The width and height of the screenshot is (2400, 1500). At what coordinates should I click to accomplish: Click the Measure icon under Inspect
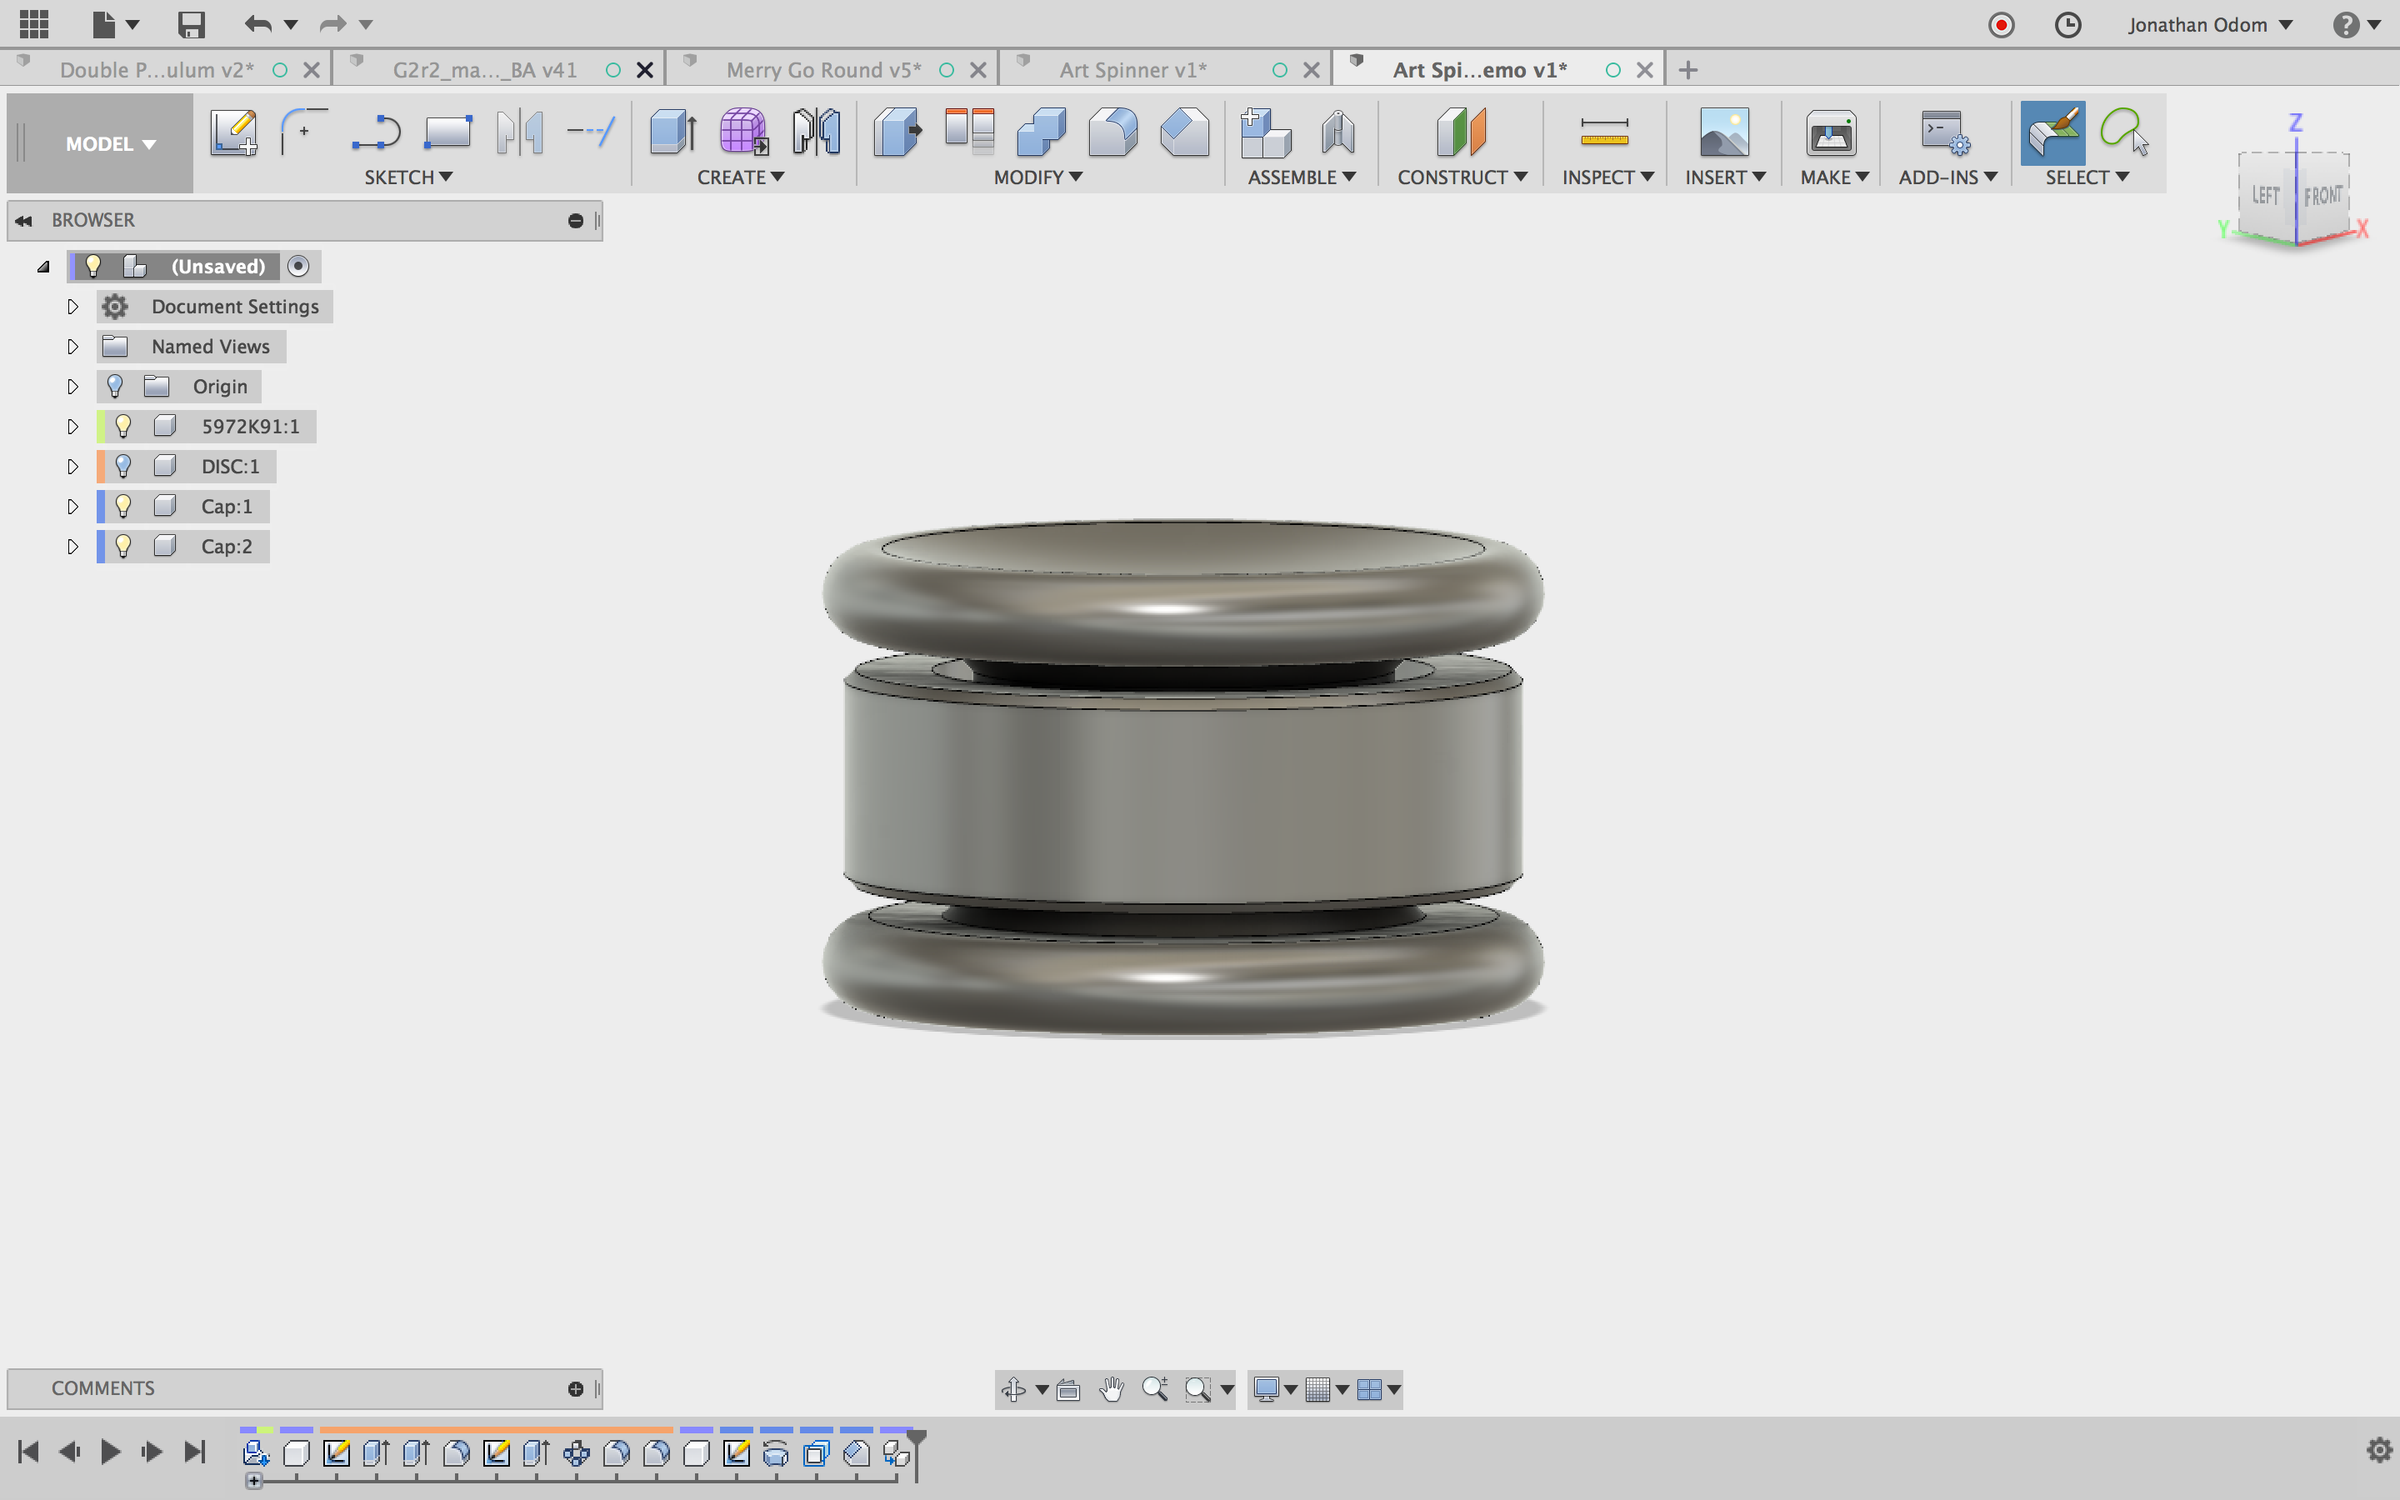tap(1604, 133)
